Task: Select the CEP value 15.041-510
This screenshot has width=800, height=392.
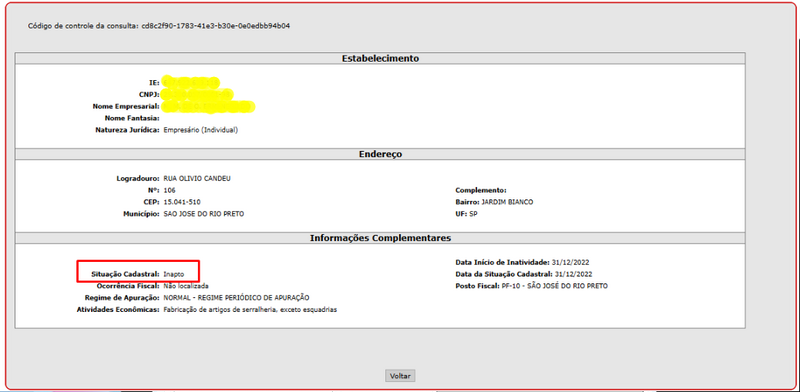Action: point(182,202)
